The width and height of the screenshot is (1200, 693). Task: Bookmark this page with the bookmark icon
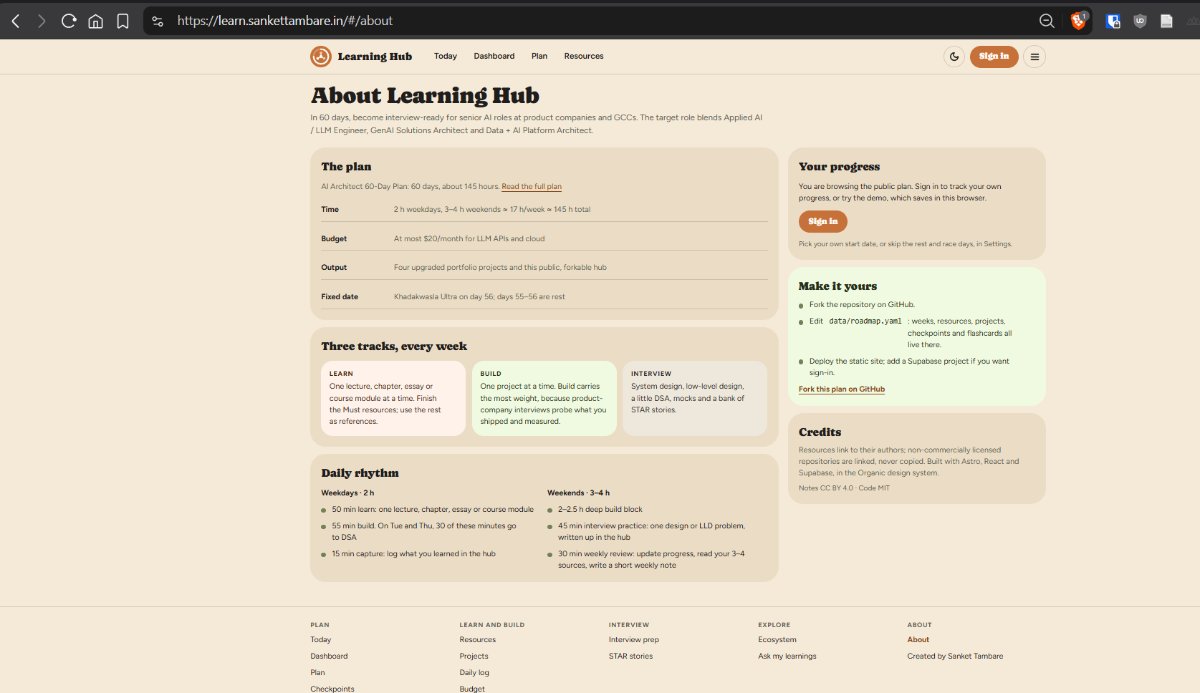[122, 20]
